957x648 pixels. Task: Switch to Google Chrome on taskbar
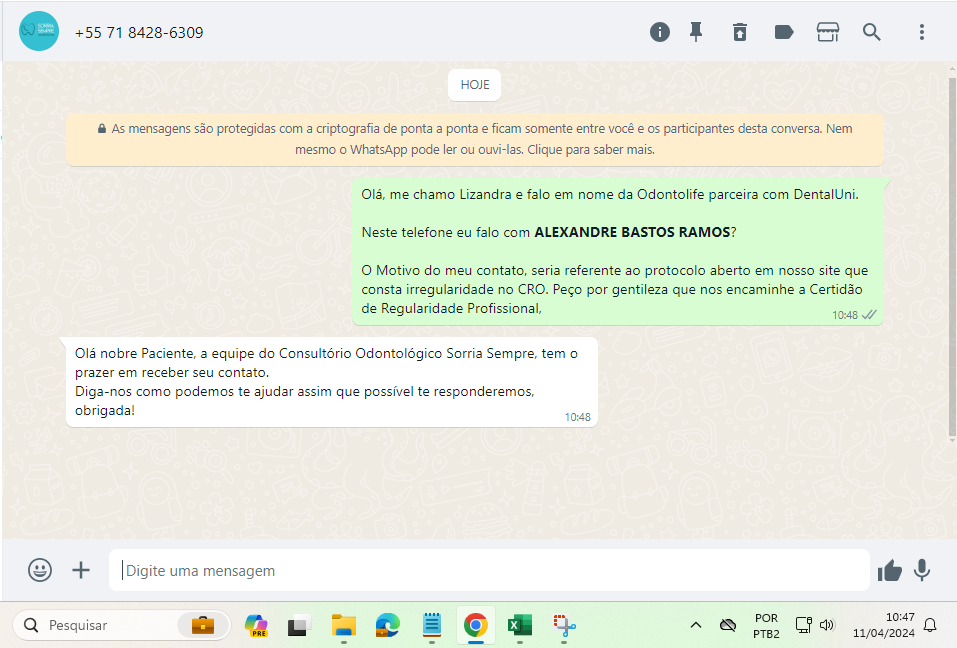pyautogui.click(x=475, y=625)
